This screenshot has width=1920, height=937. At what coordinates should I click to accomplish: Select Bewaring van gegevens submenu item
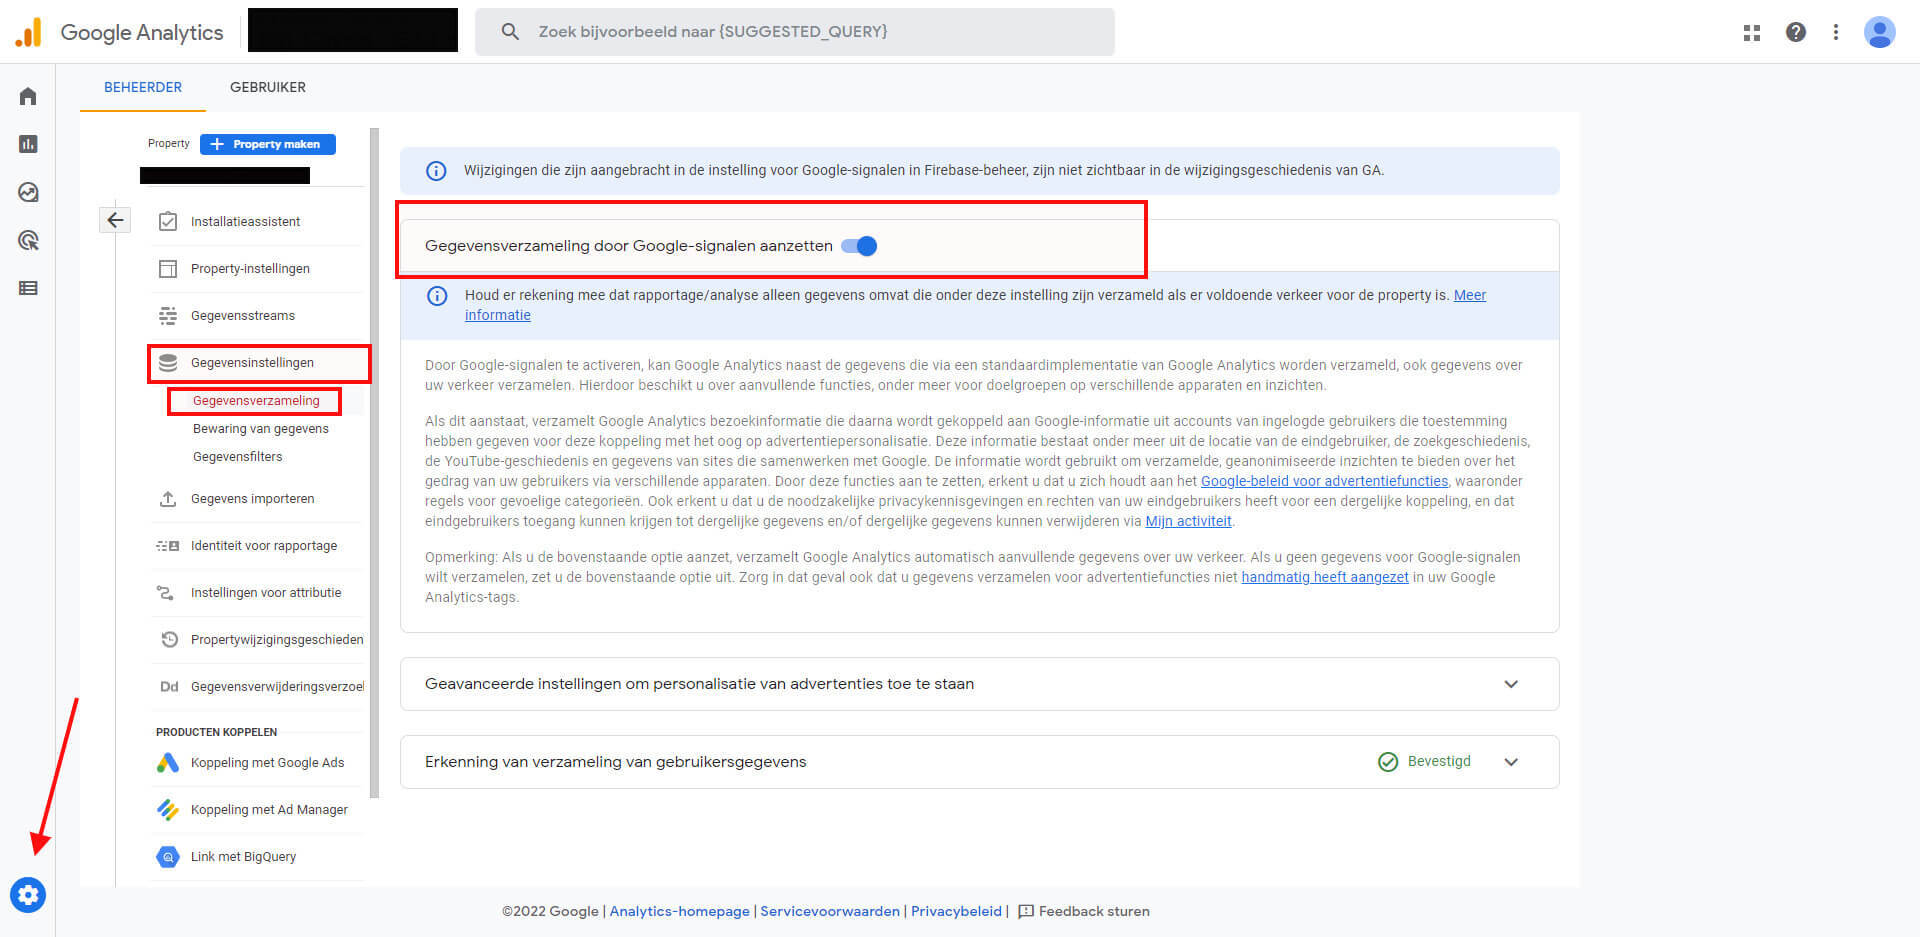[x=260, y=428]
